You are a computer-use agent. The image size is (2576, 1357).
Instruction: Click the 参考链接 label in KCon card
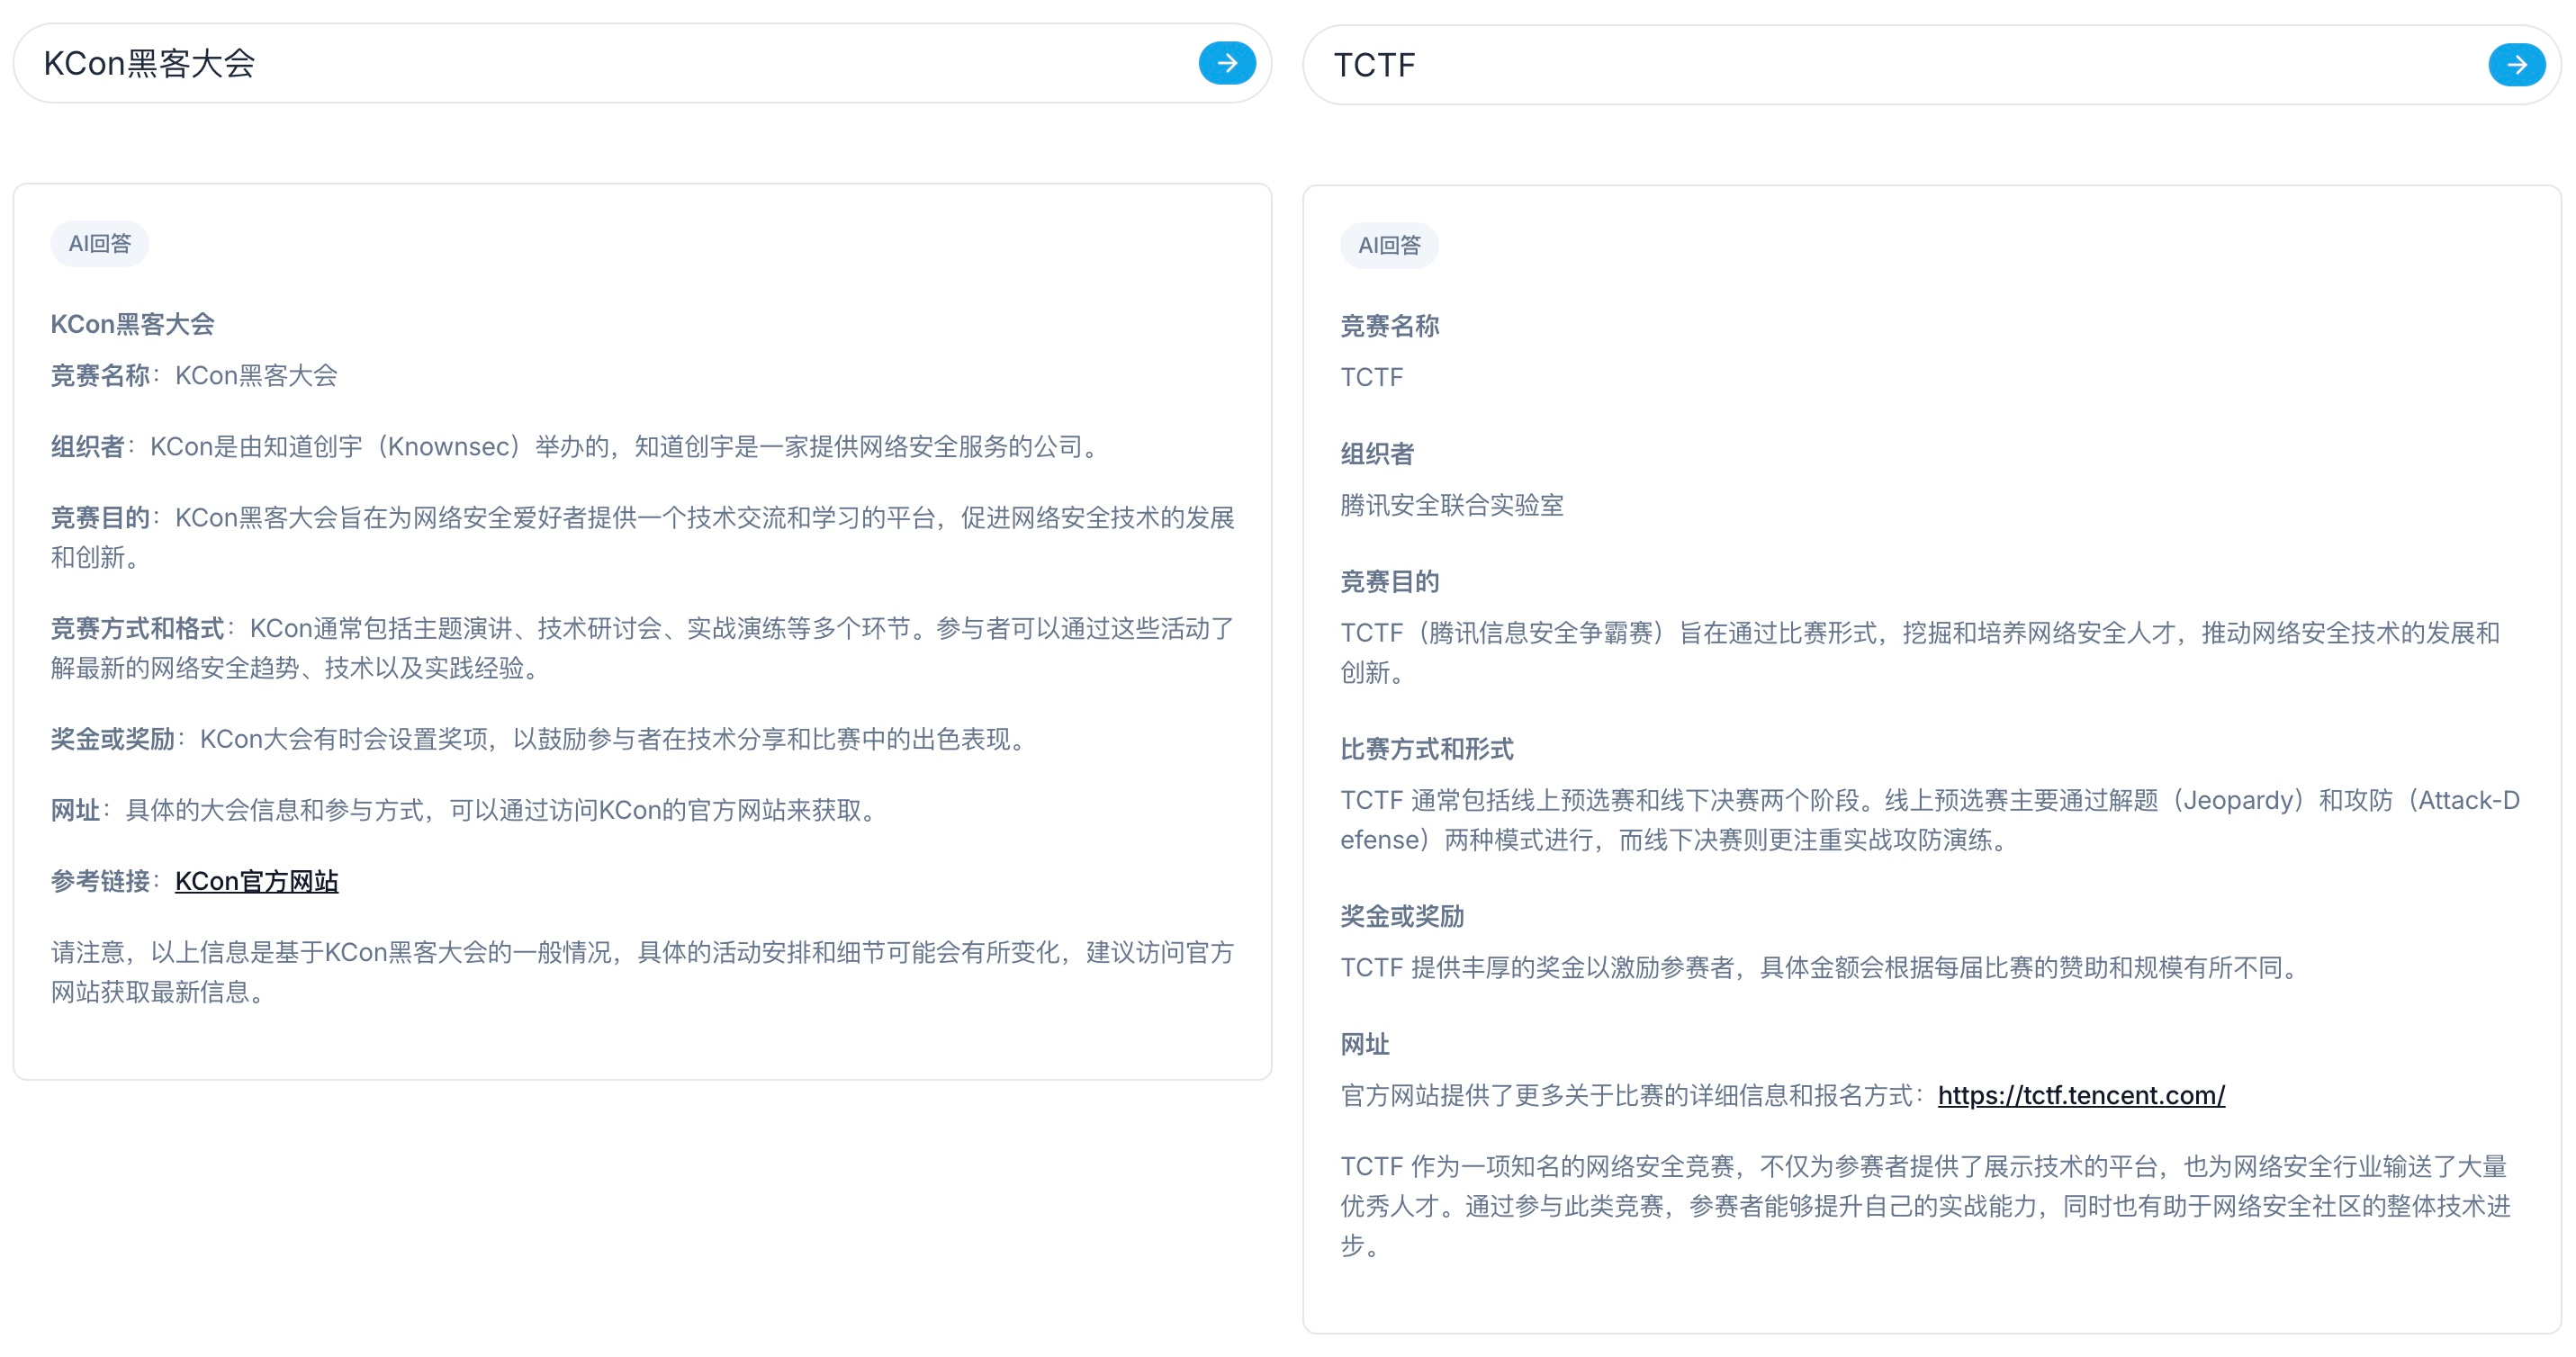coord(100,881)
